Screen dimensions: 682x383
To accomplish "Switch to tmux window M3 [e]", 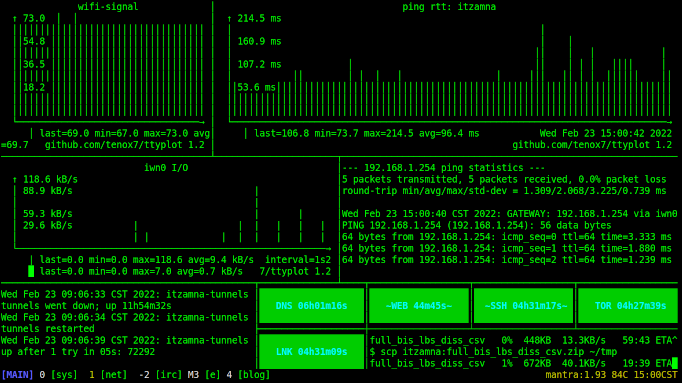I will 204,375.
